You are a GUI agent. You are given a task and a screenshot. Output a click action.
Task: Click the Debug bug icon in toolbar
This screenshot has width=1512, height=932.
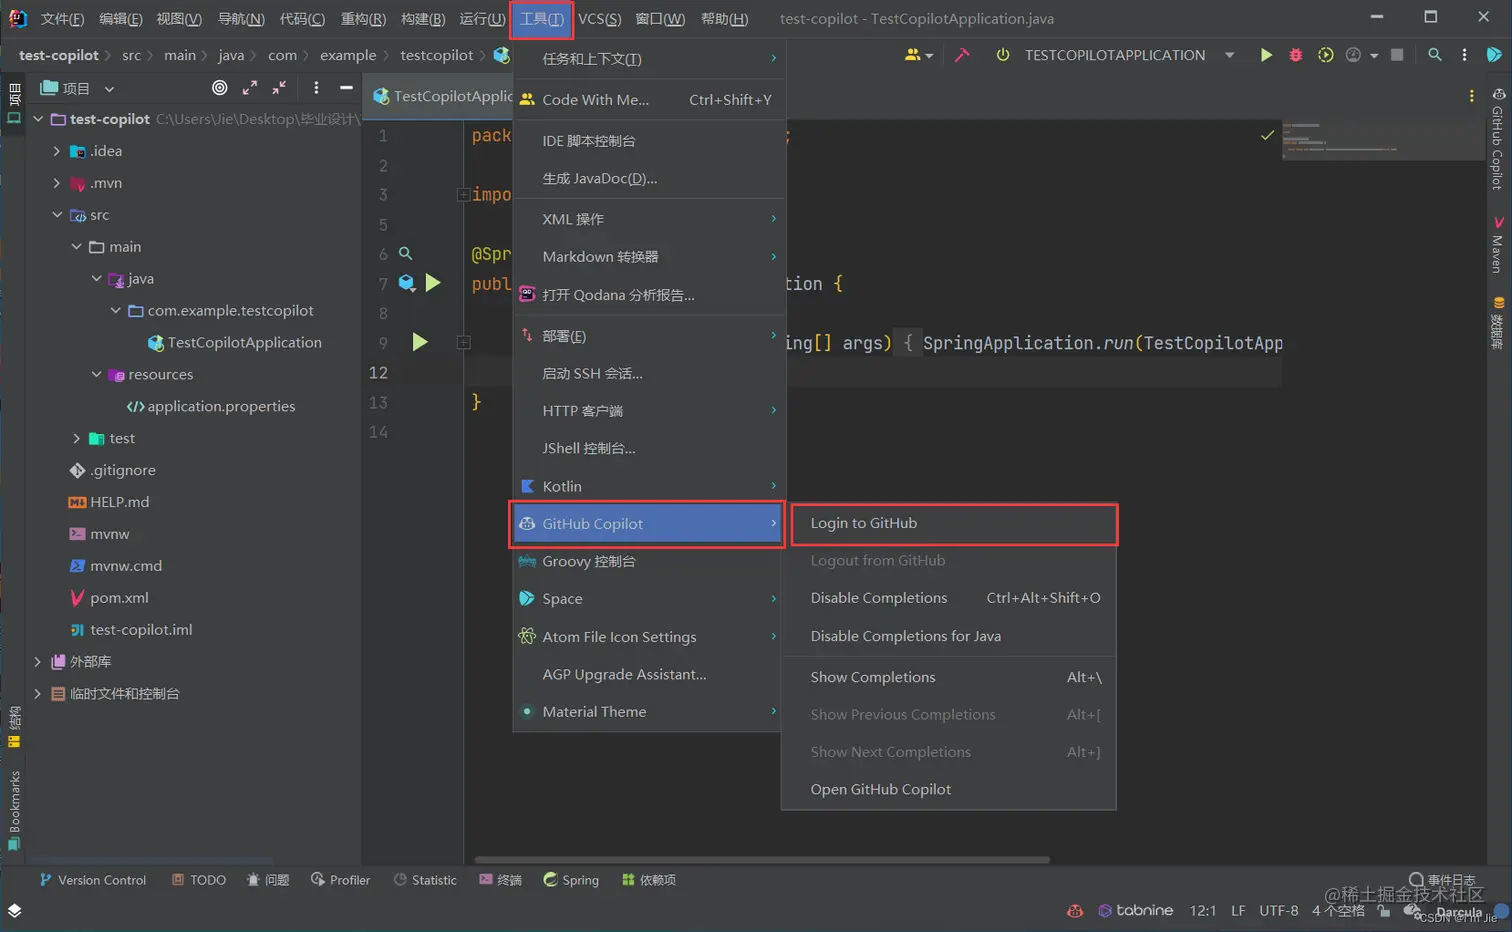coord(1296,55)
